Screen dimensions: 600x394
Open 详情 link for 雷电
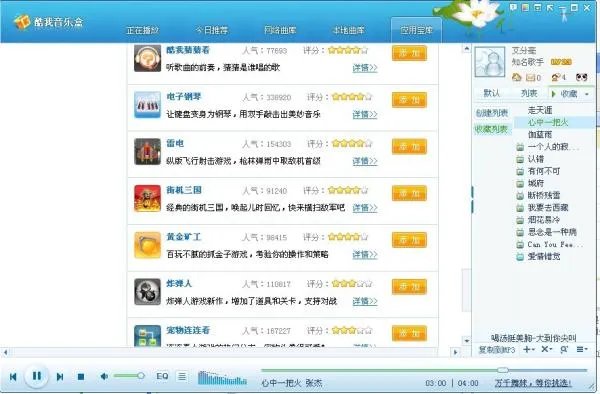(x=365, y=161)
